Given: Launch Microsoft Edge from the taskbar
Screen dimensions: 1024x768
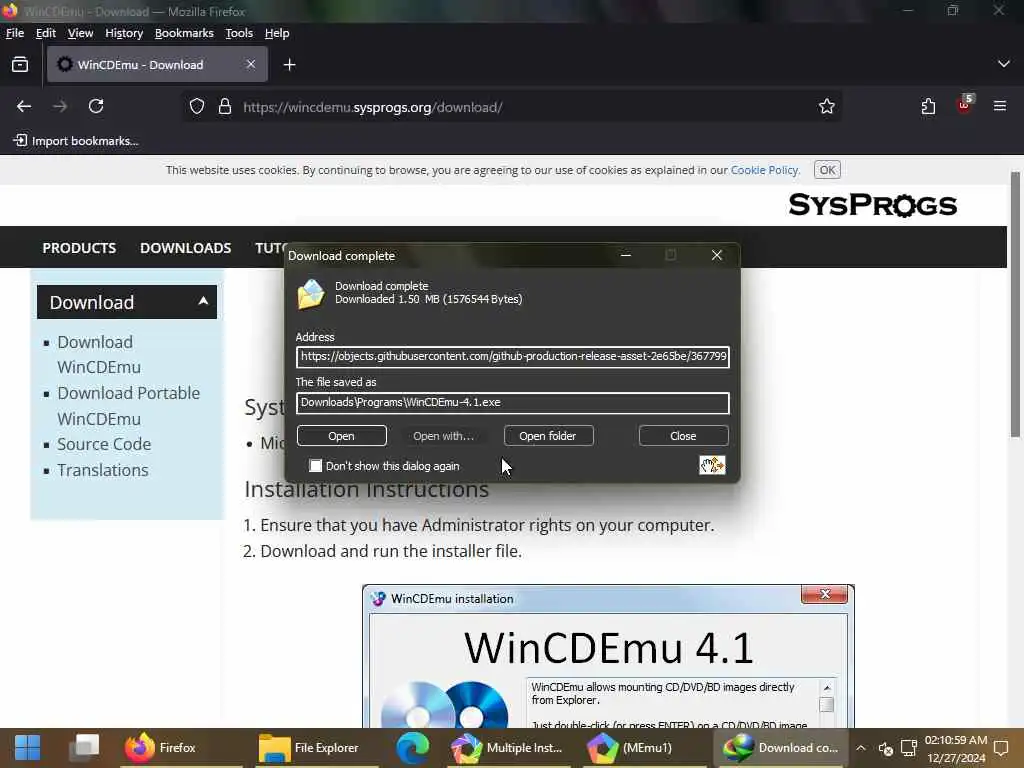Looking at the screenshot, I should coord(413,748).
